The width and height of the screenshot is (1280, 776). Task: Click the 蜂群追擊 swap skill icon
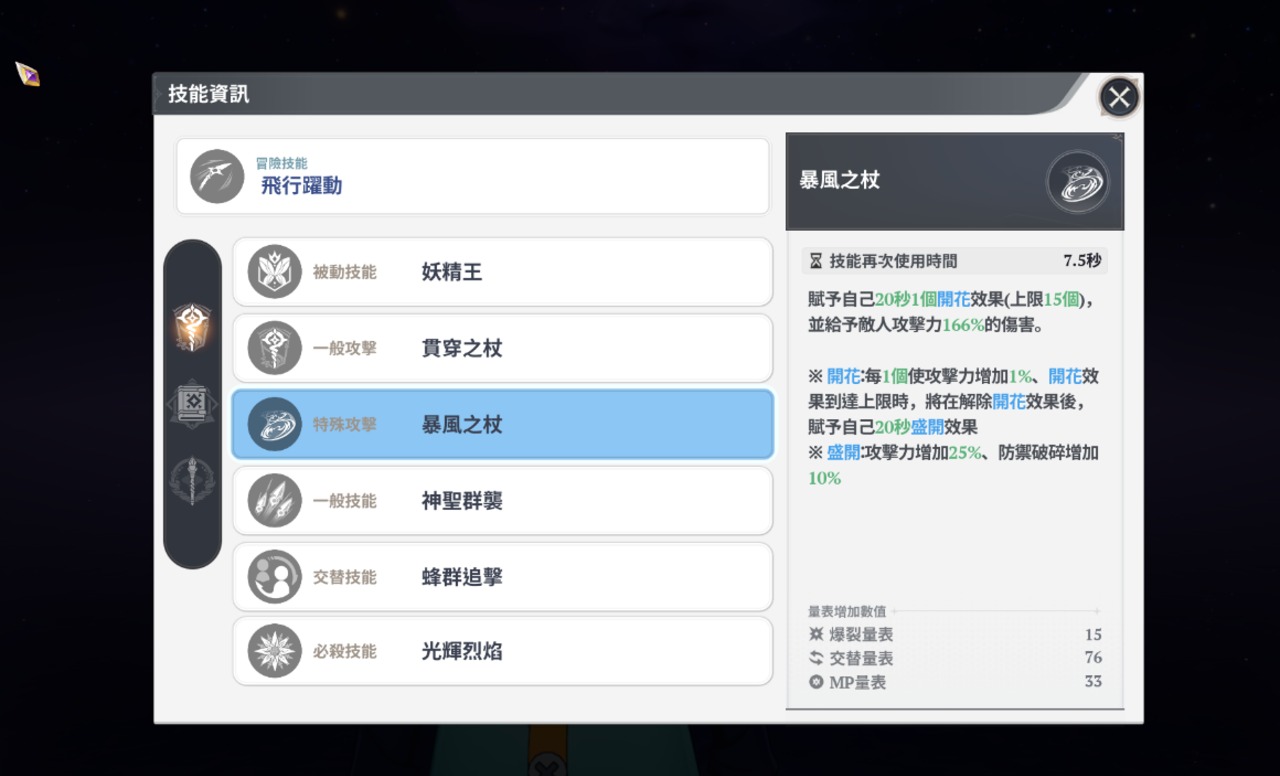tap(274, 577)
